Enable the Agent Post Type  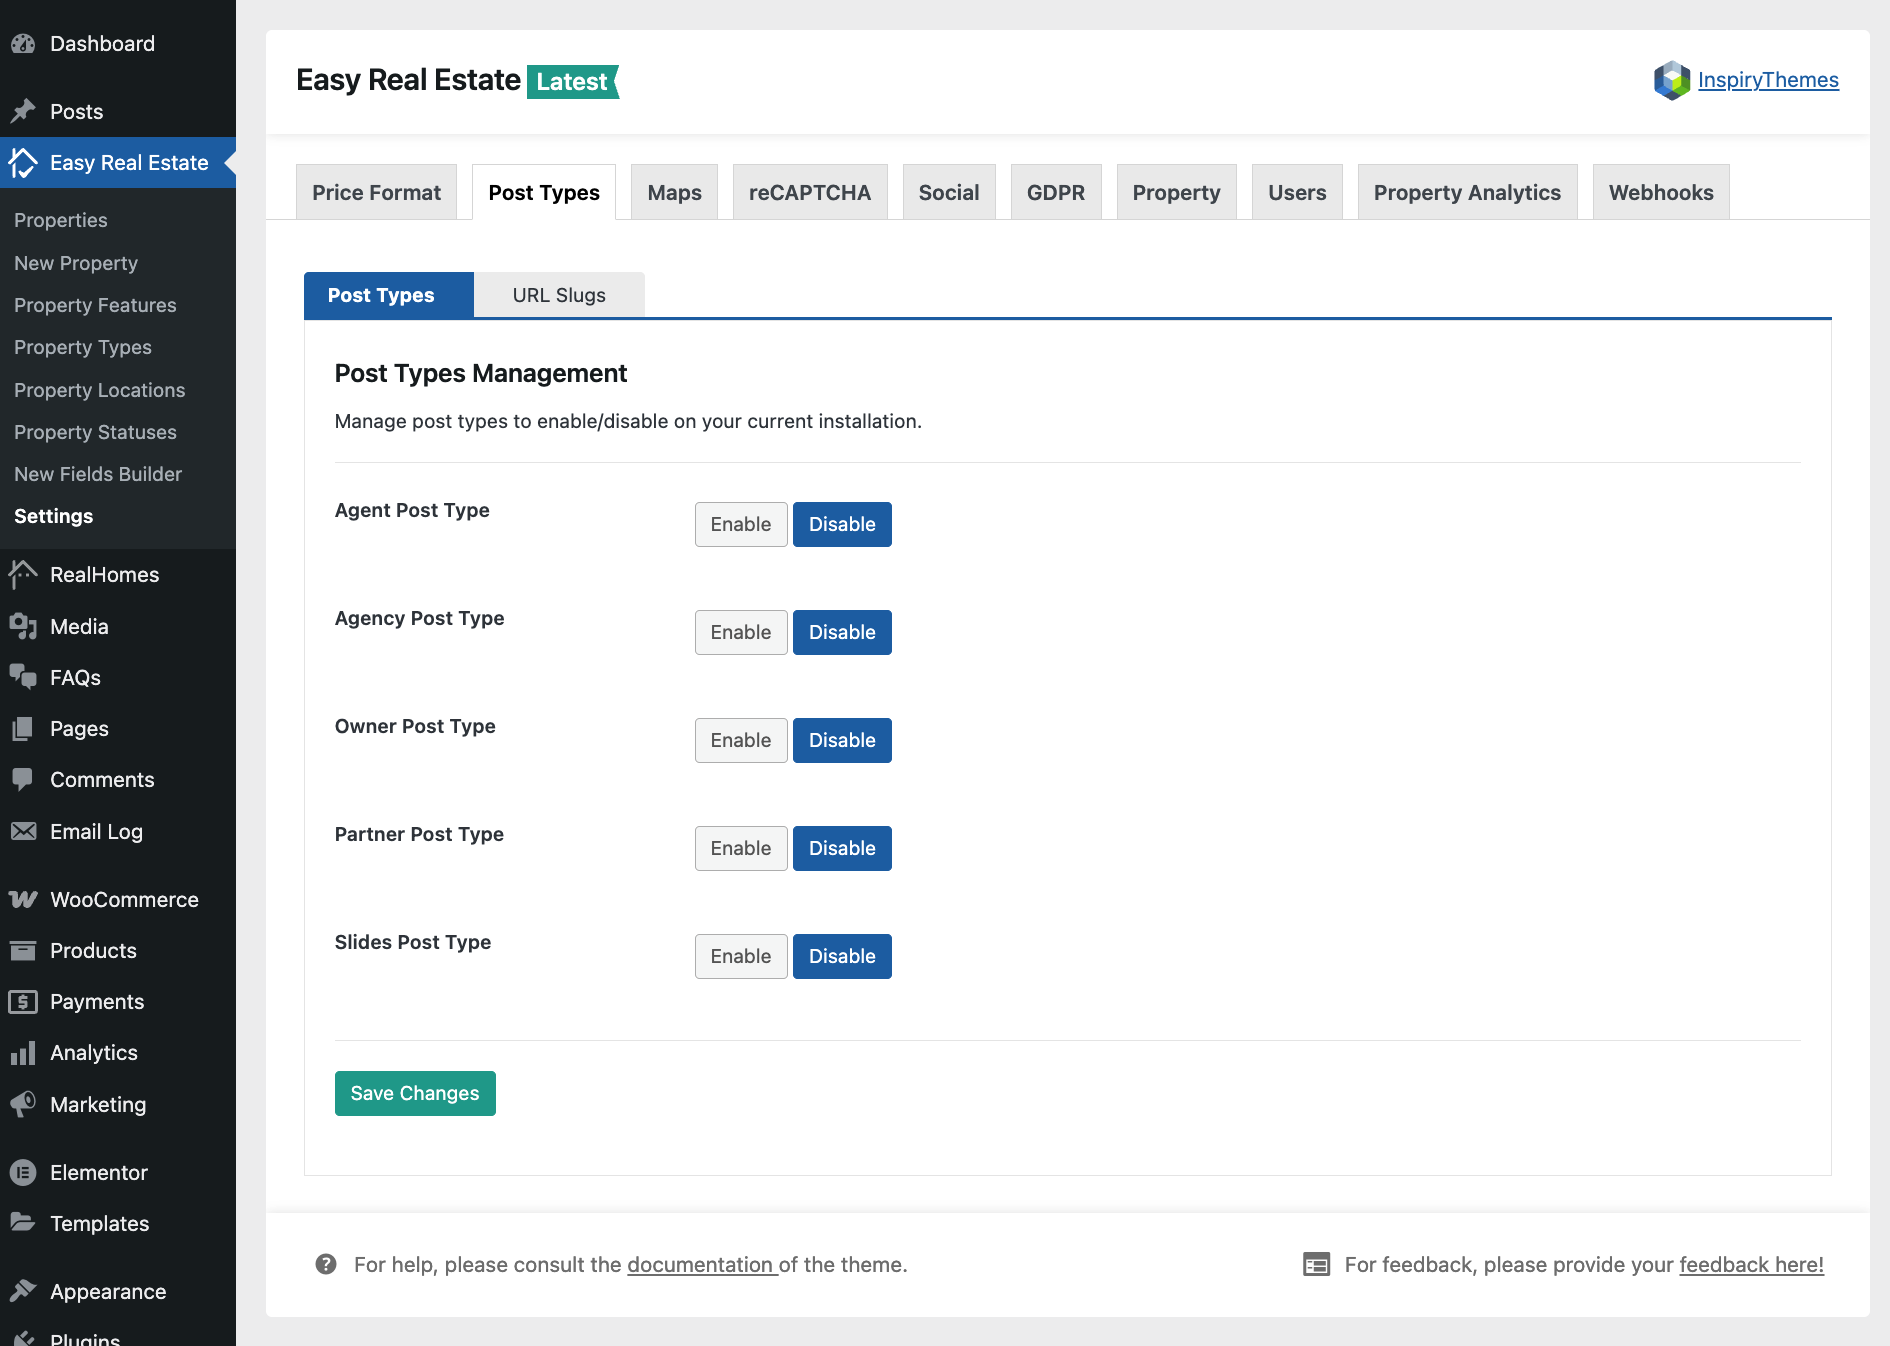pyautogui.click(x=741, y=524)
